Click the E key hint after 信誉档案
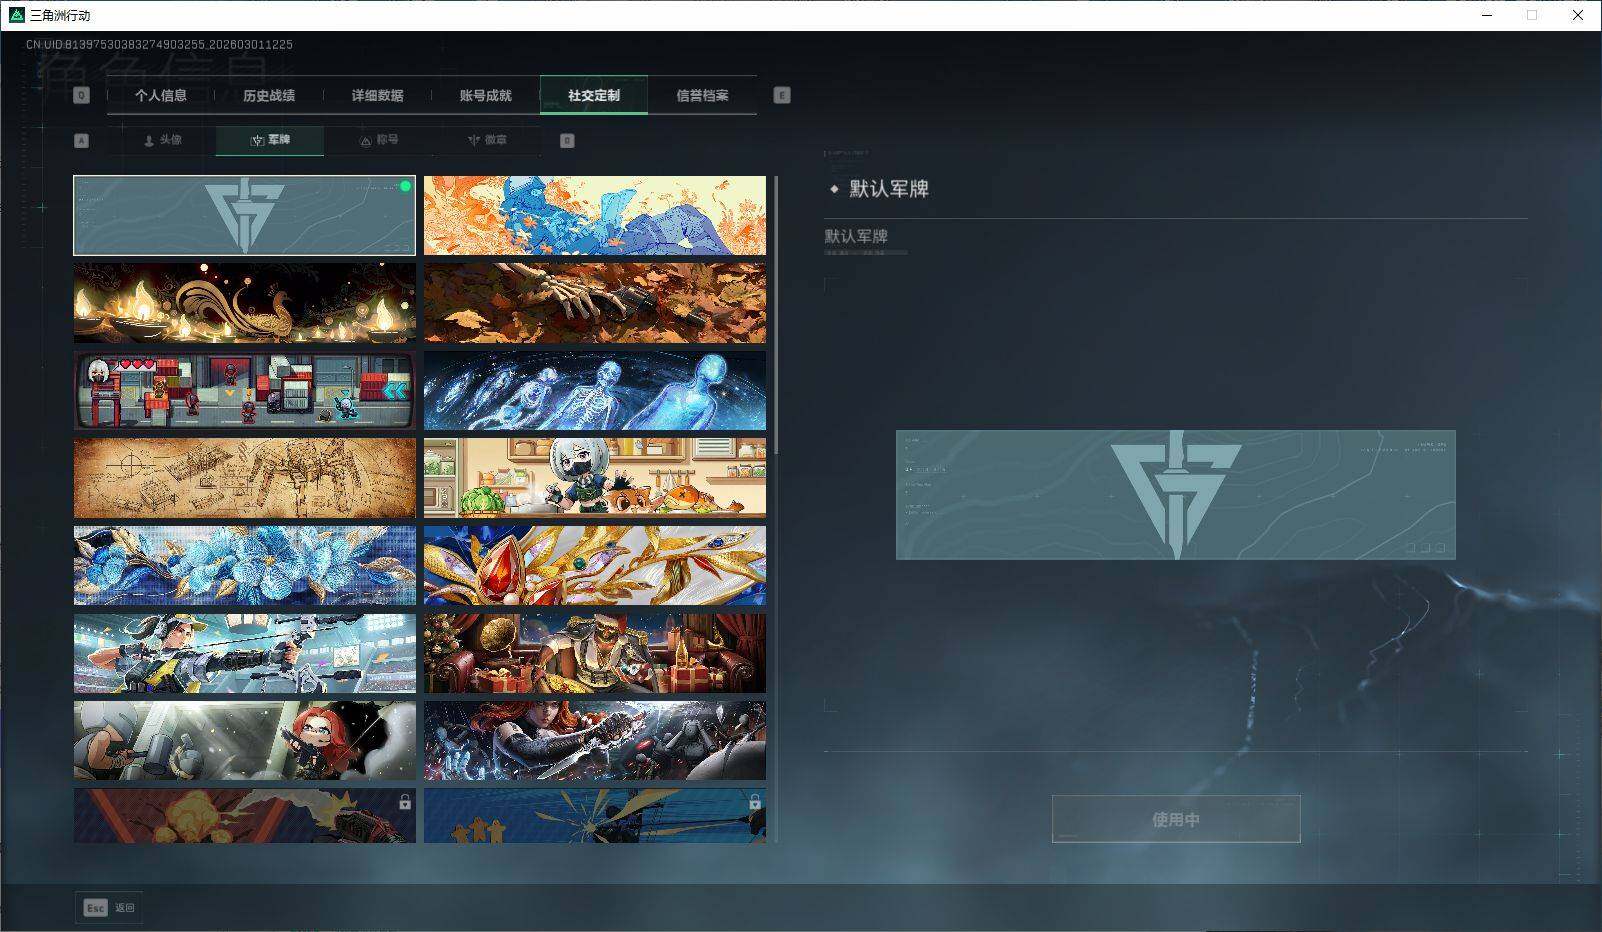Image resolution: width=1602 pixels, height=932 pixels. point(782,95)
